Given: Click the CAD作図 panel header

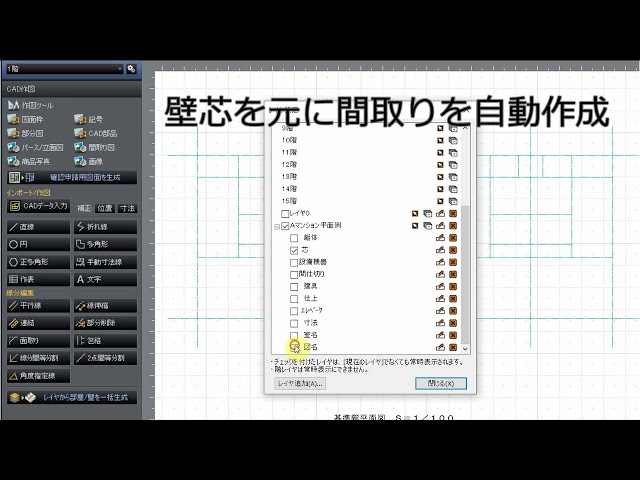Looking at the screenshot, I should pos(72,89).
